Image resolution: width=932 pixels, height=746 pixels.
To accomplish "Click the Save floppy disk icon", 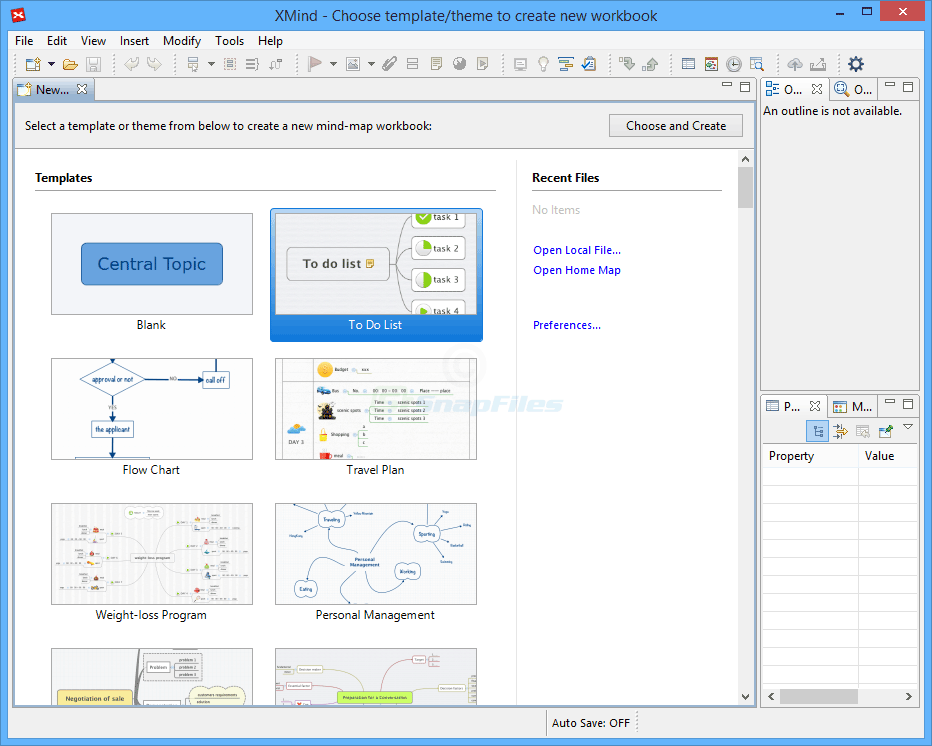I will click(x=93, y=64).
